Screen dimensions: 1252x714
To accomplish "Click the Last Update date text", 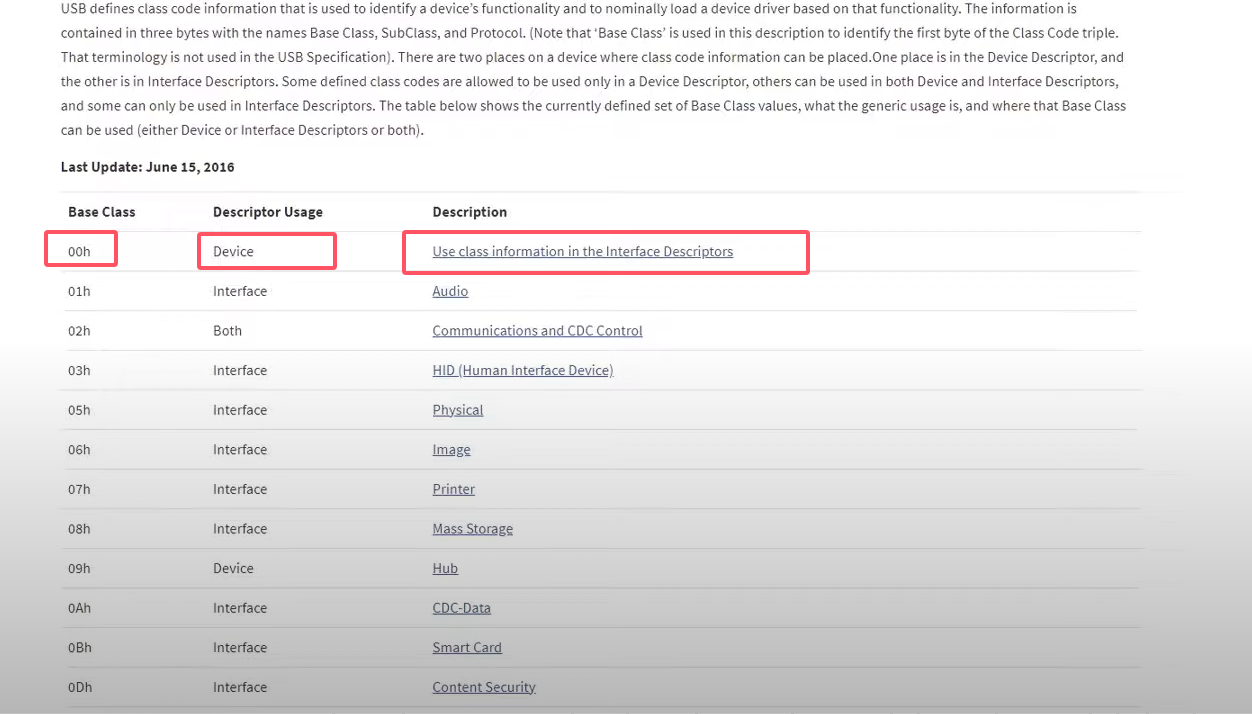I will [x=147, y=167].
